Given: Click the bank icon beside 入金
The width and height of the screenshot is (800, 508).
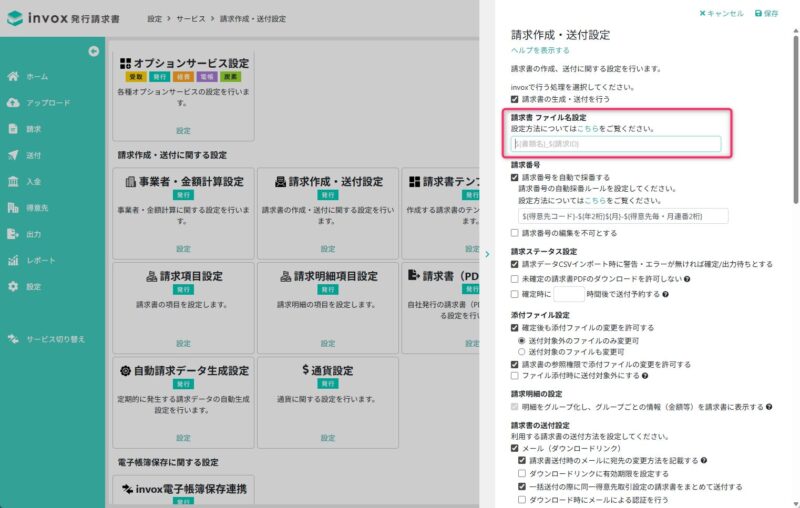Looking at the screenshot, I should (x=13, y=182).
